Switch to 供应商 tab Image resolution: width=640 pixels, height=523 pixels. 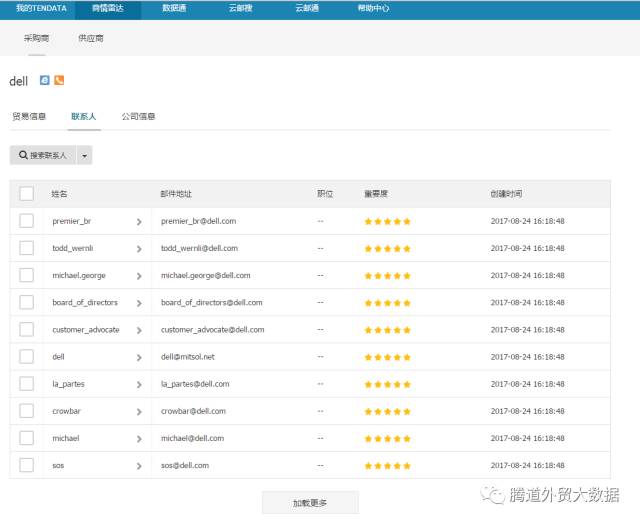[x=91, y=38]
